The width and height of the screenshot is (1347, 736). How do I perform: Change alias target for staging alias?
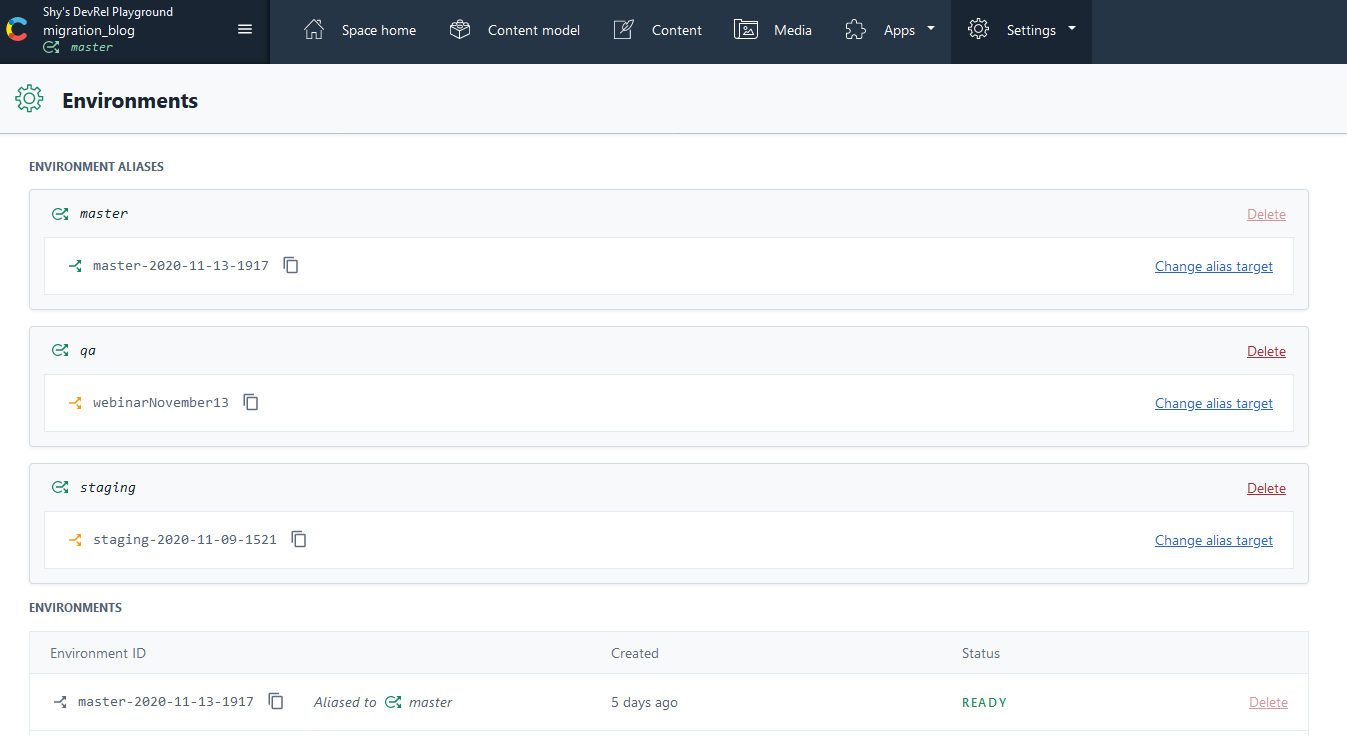(1213, 540)
